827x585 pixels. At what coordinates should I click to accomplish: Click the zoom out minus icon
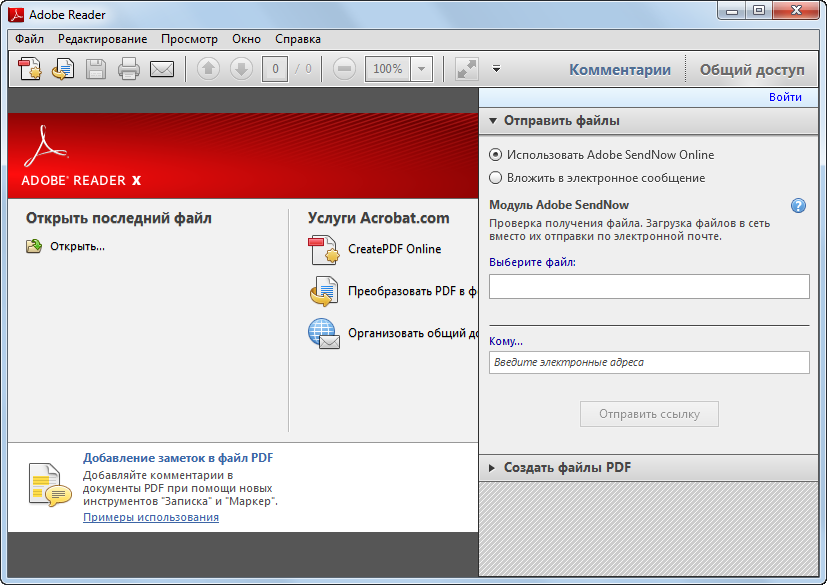click(344, 69)
